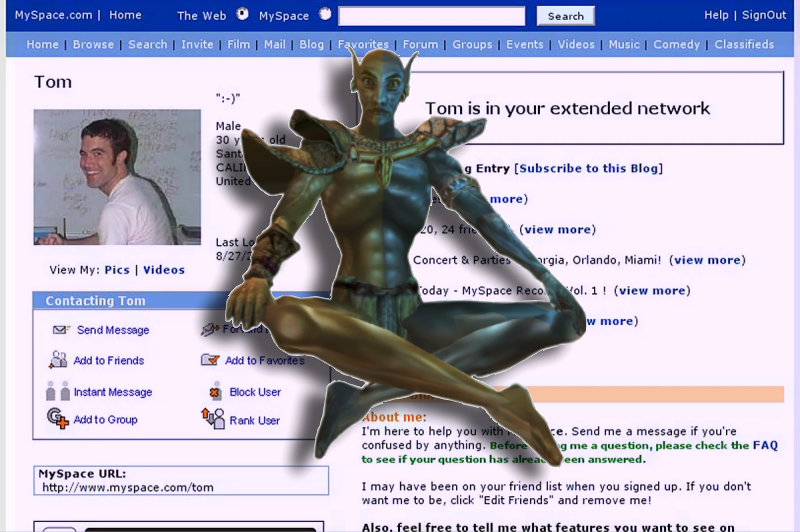The image size is (800, 532).
Task: Select the MySpace search radio button
Action: (x=325, y=14)
